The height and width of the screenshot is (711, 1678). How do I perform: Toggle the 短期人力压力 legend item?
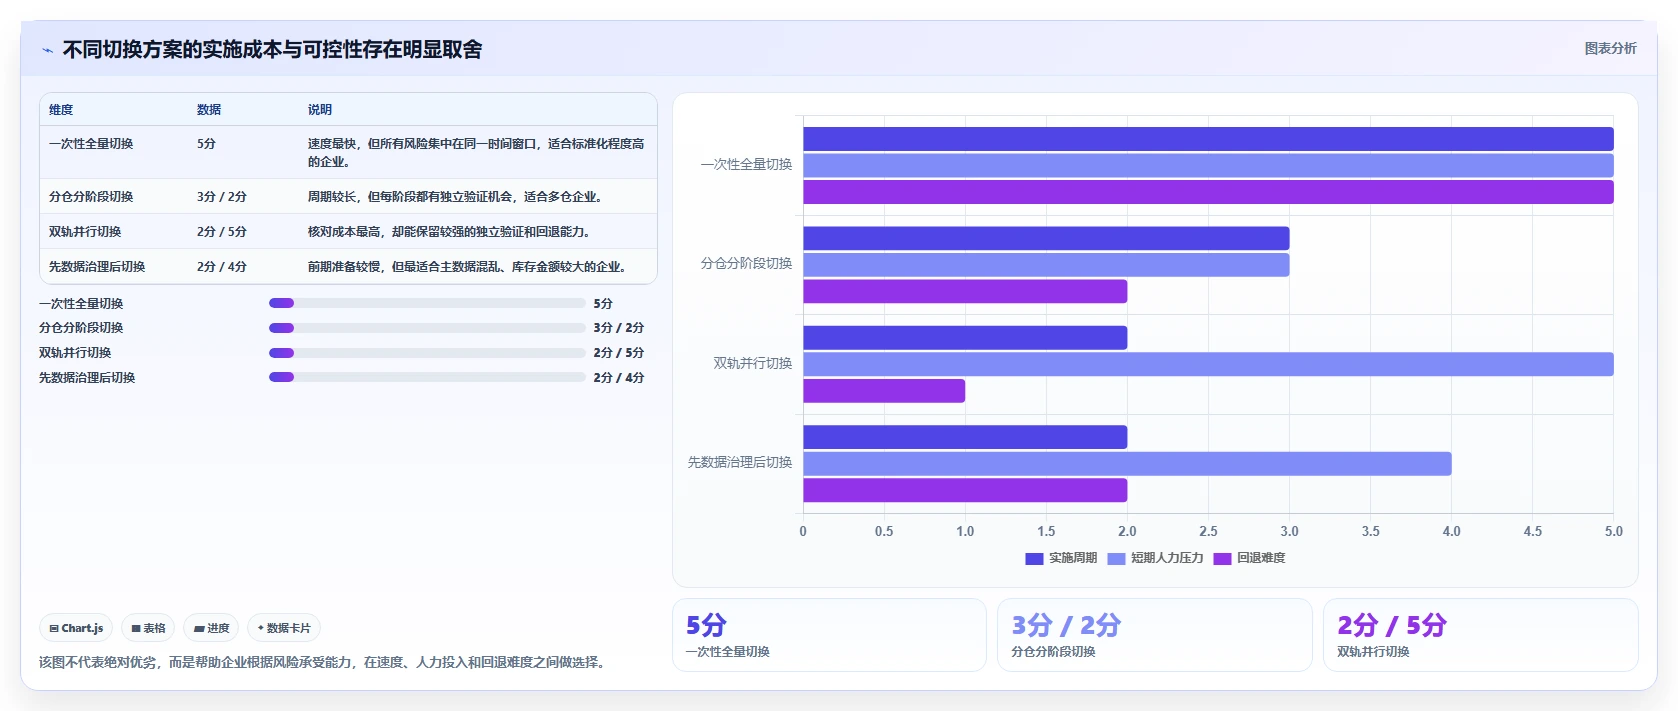[1155, 558]
